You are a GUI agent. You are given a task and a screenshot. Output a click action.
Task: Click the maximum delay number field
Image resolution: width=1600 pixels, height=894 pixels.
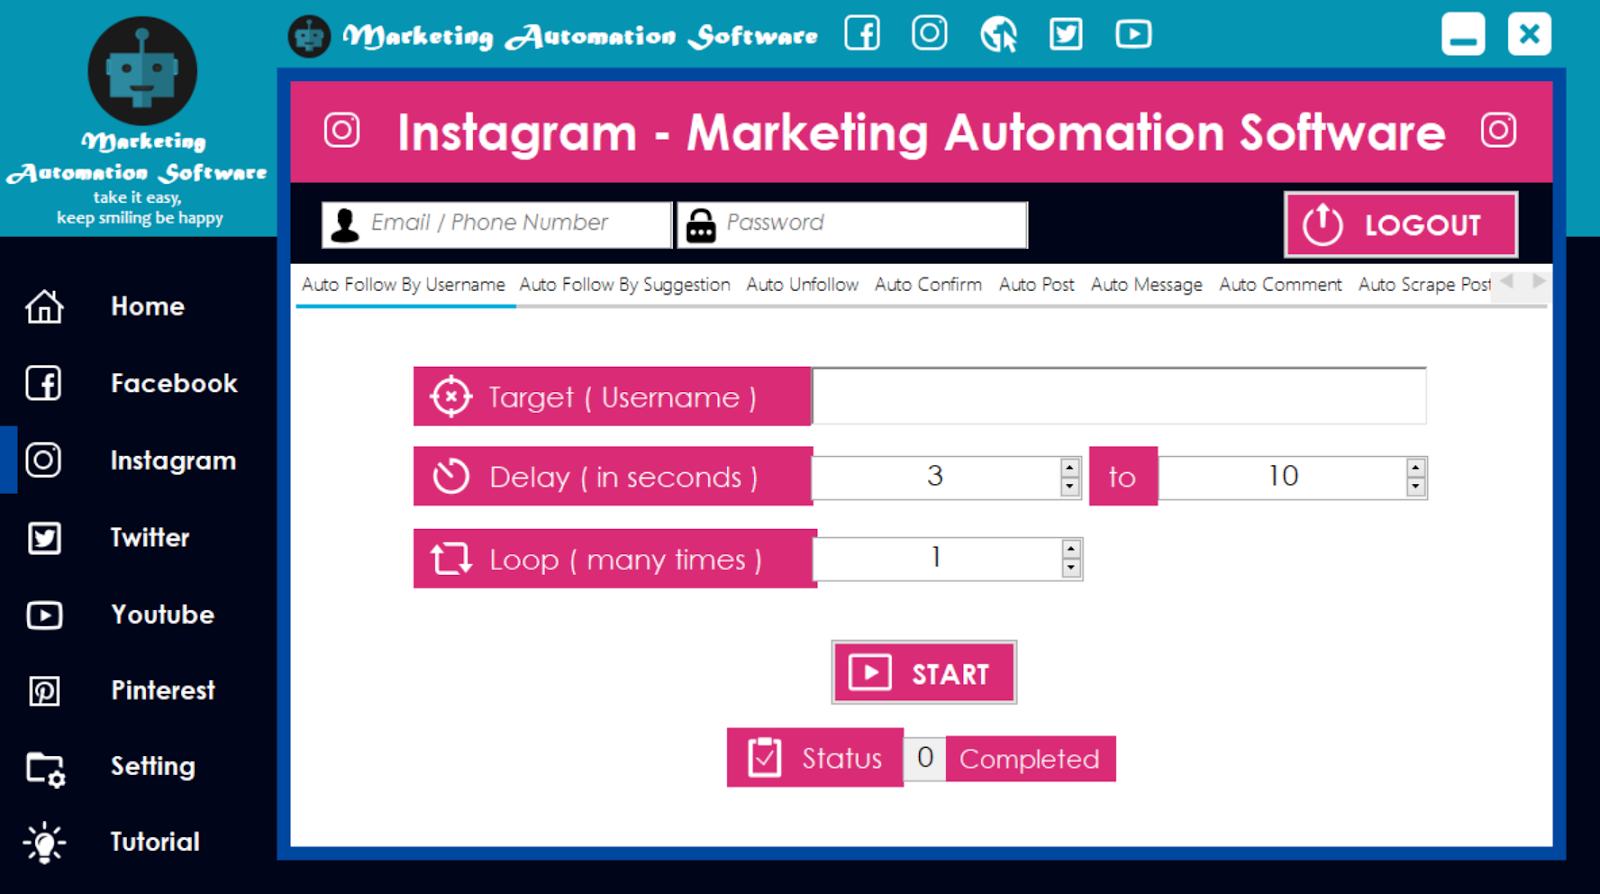1282,477
